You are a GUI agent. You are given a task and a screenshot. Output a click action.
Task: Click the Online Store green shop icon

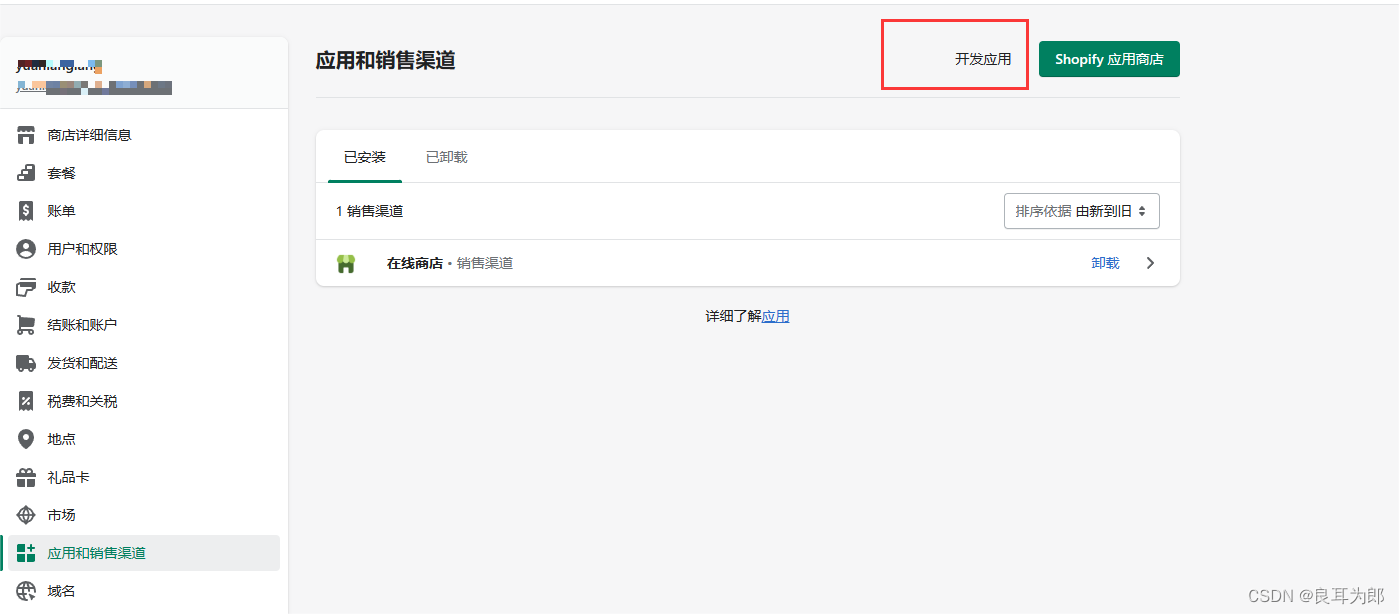tap(346, 264)
